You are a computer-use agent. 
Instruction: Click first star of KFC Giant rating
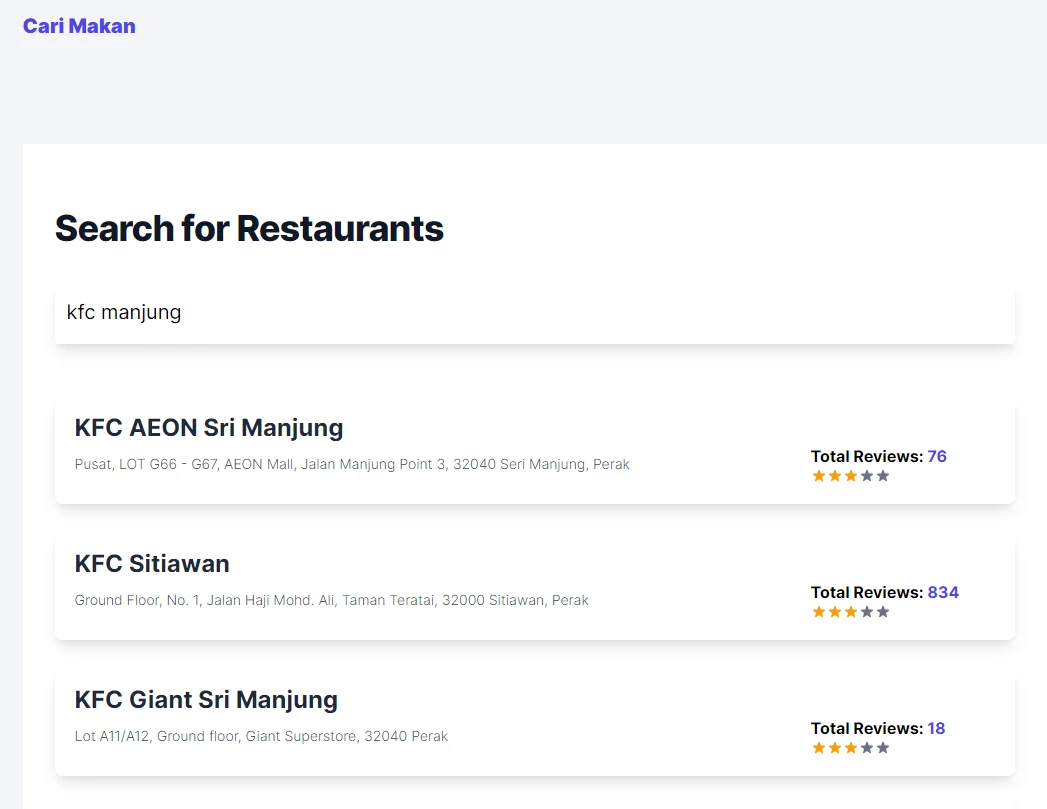[819, 748]
